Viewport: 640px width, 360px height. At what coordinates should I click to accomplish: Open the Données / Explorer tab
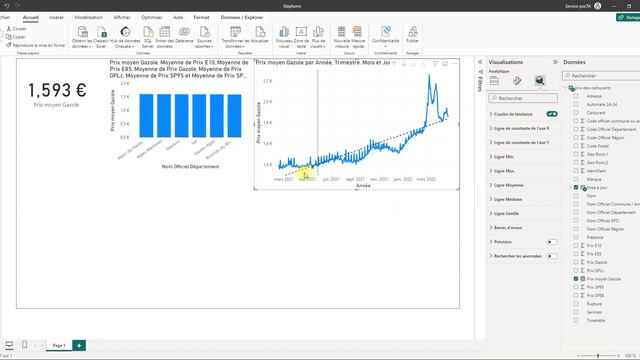(242, 18)
